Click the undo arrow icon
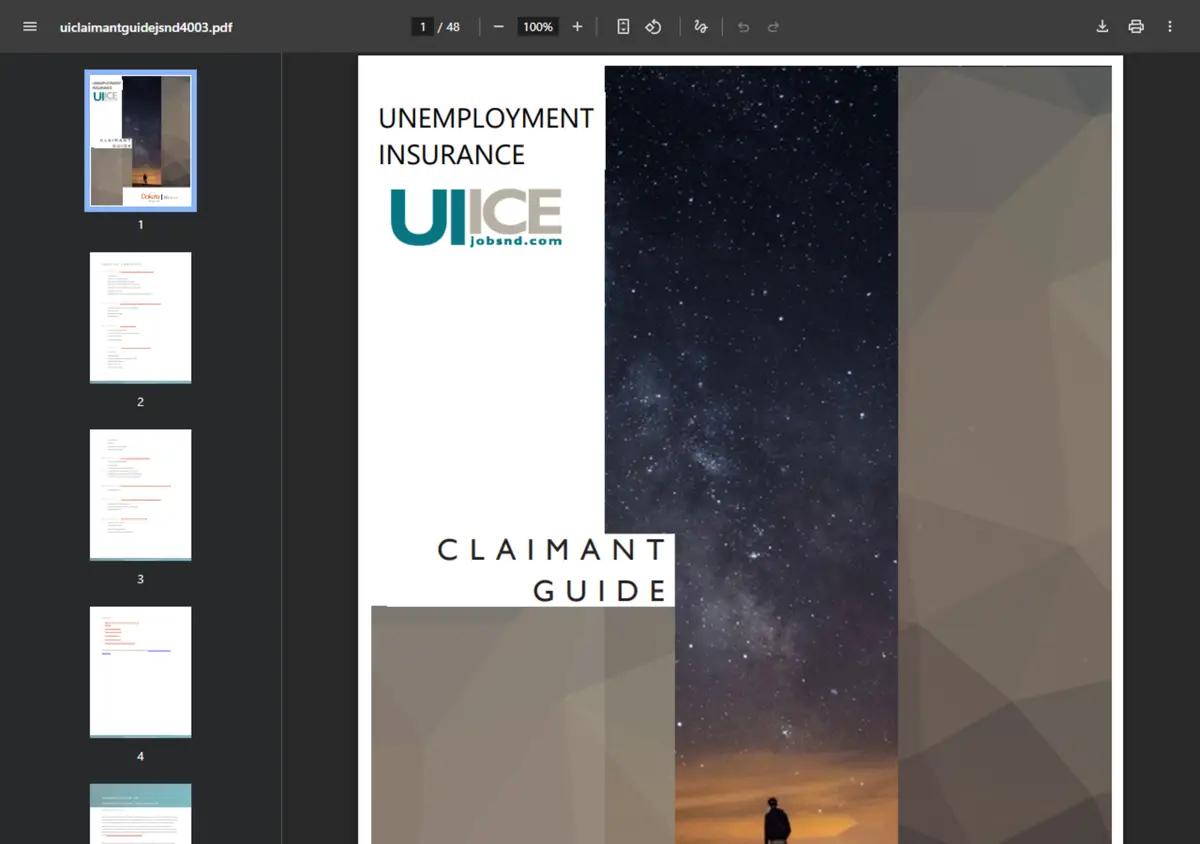The height and width of the screenshot is (844, 1200). click(743, 27)
